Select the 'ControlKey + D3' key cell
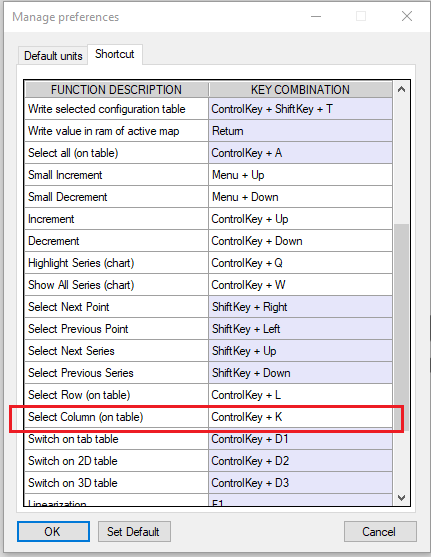 click(x=301, y=483)
